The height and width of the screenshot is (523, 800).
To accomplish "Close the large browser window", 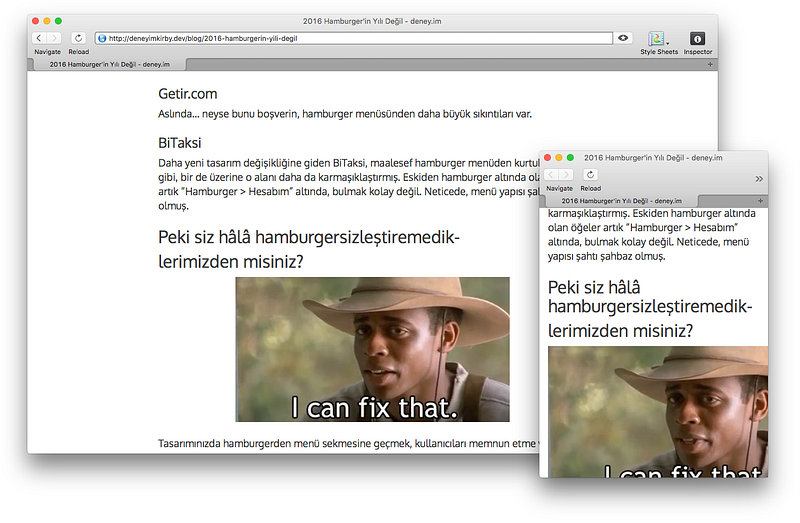I will [x=35, y=21].
